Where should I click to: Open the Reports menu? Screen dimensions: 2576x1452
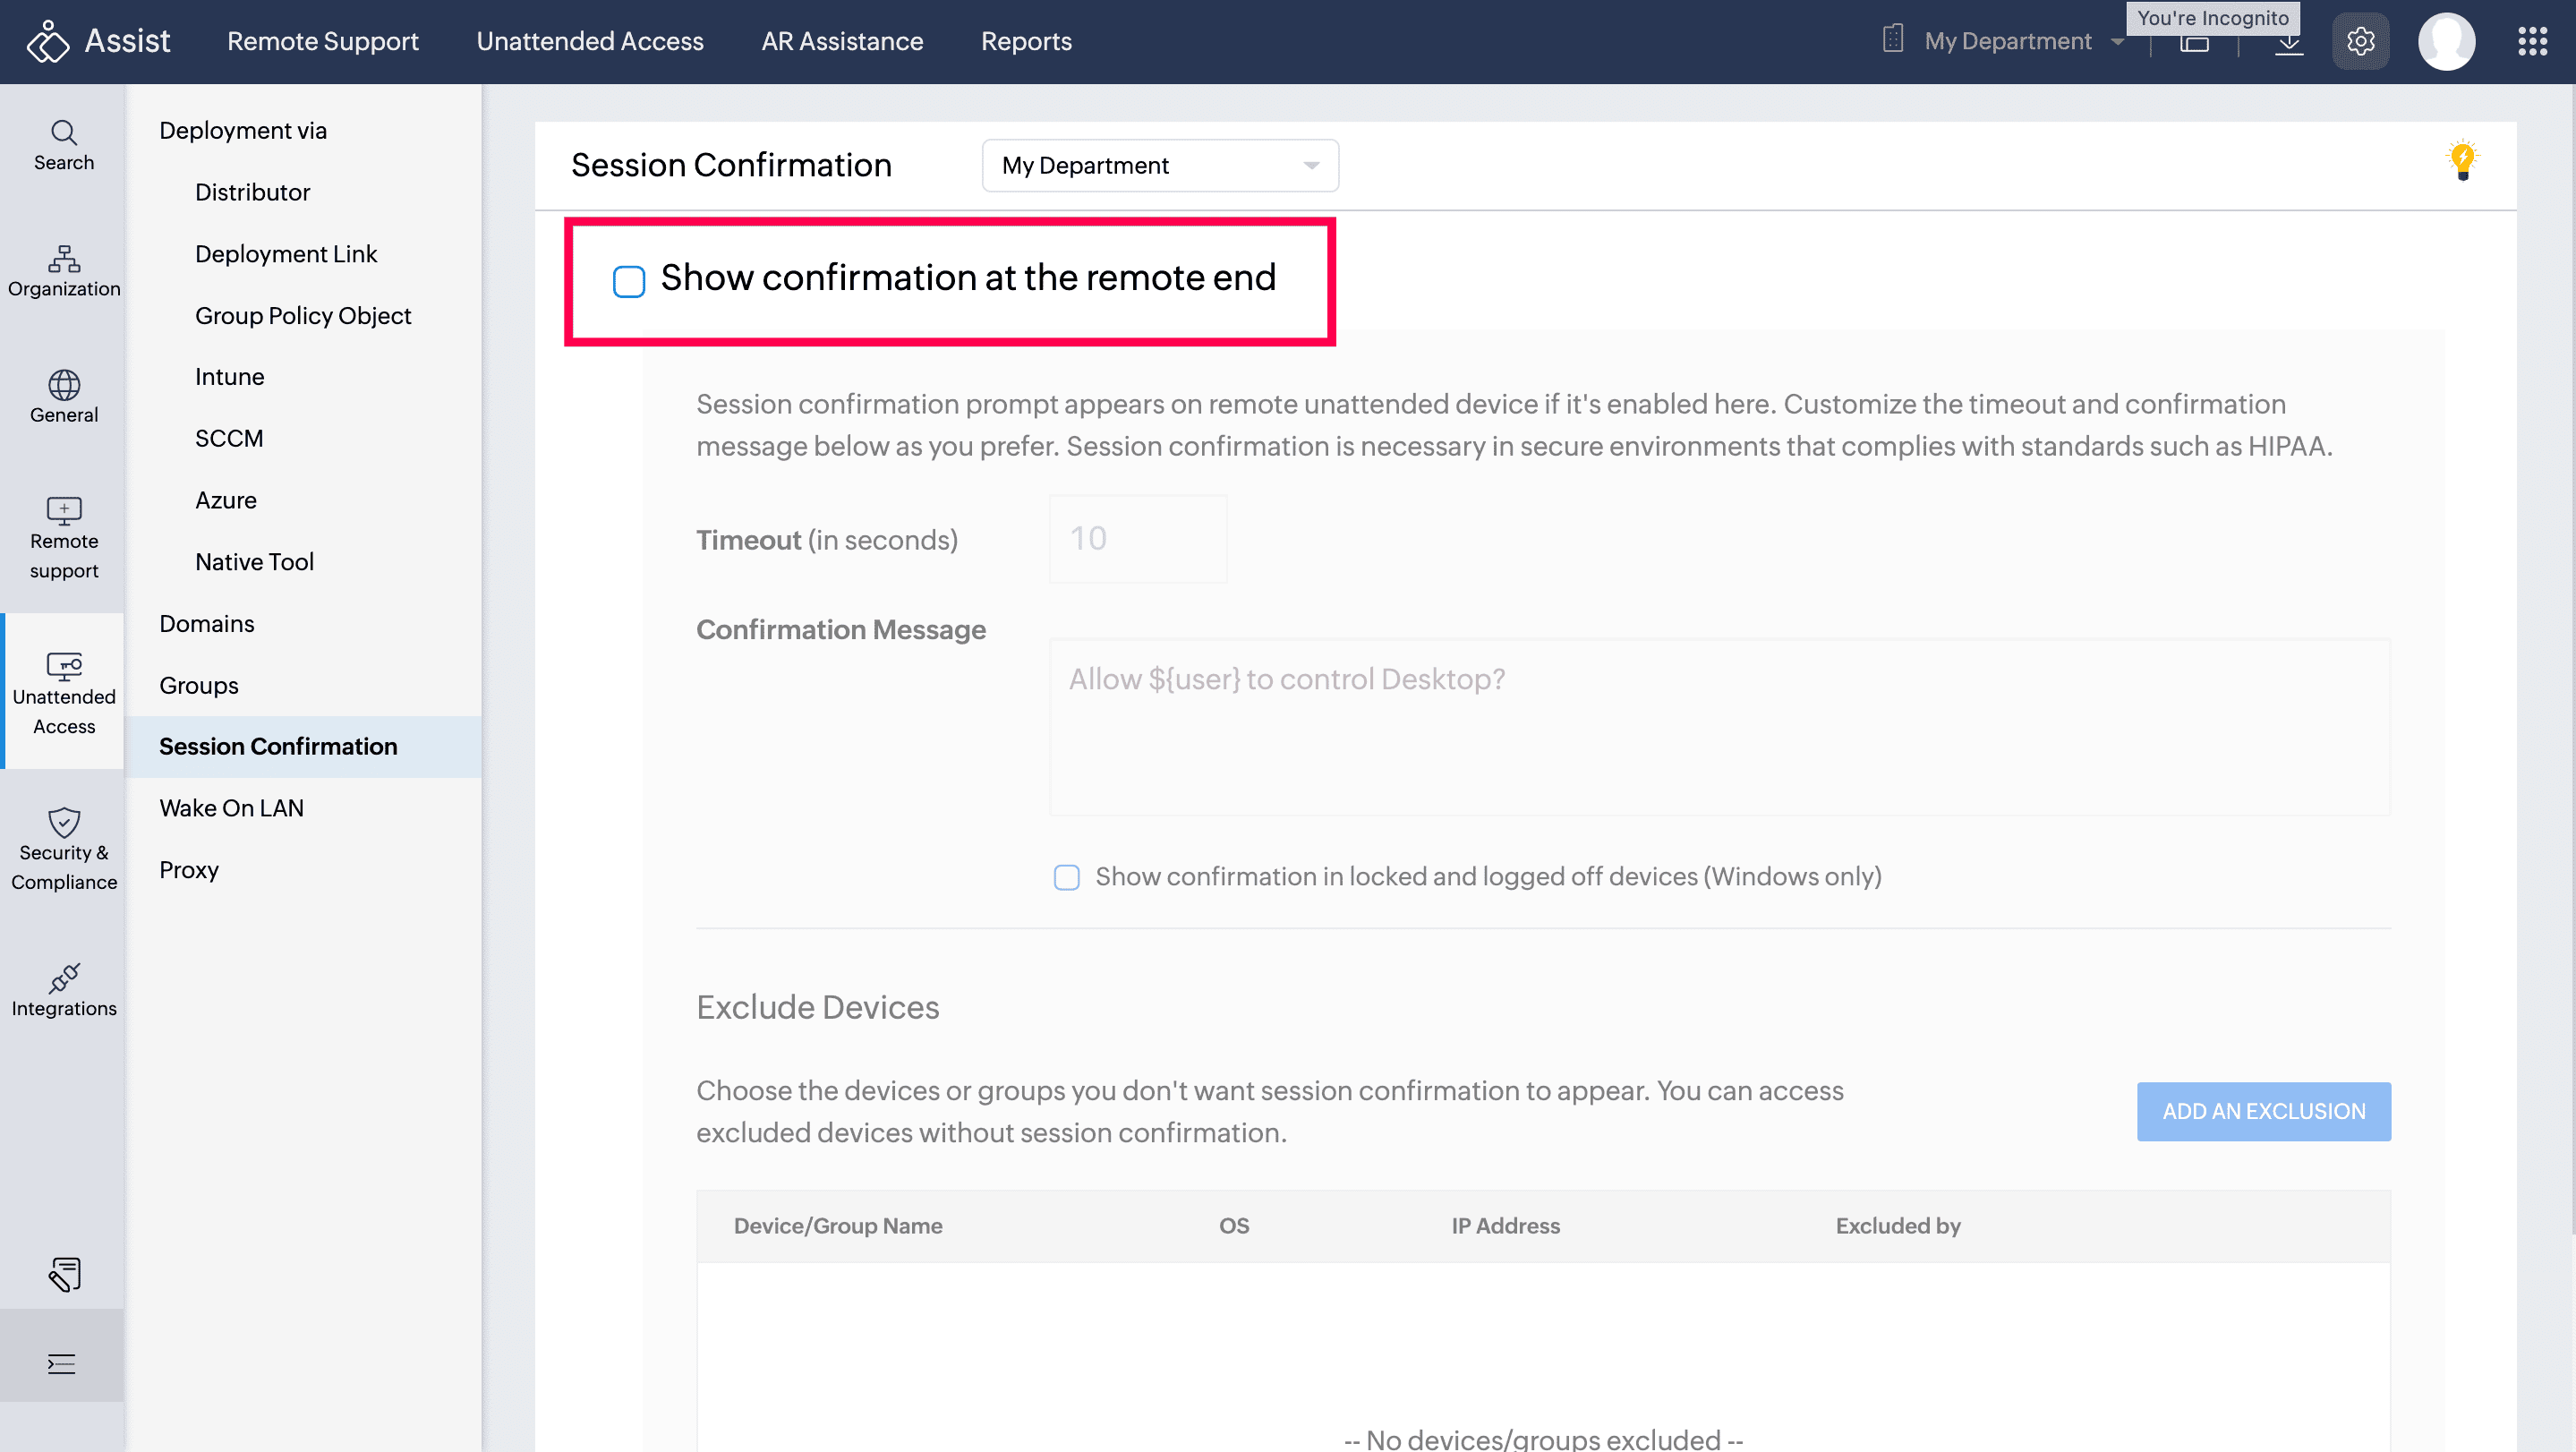(1026, 41)
